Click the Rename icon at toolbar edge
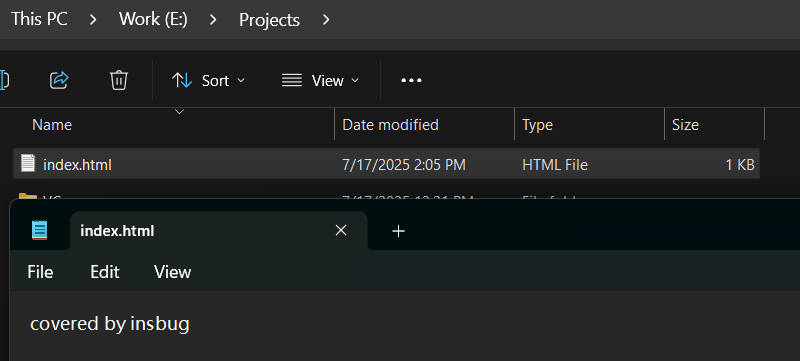This screenshot has height=361, width=800. pyautogui.click(x=4, y=80)
